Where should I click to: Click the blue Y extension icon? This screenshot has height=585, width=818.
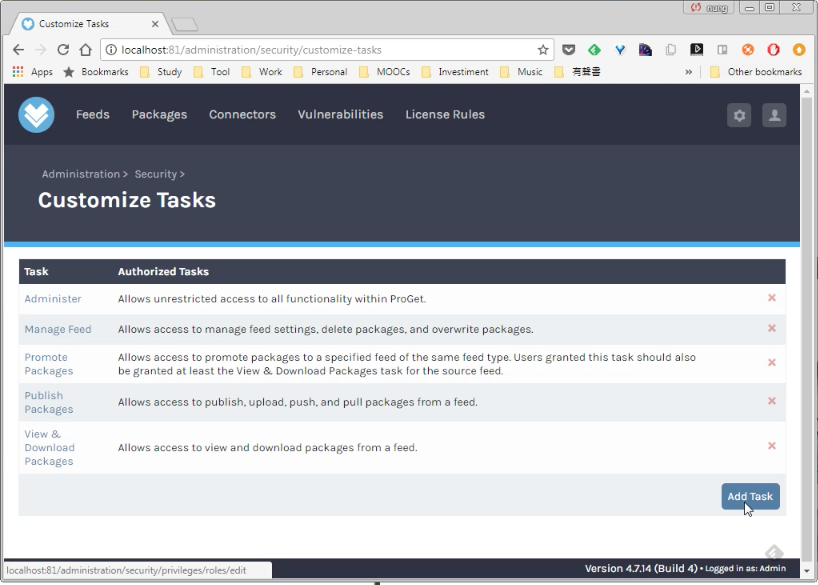tap(620, 50)
